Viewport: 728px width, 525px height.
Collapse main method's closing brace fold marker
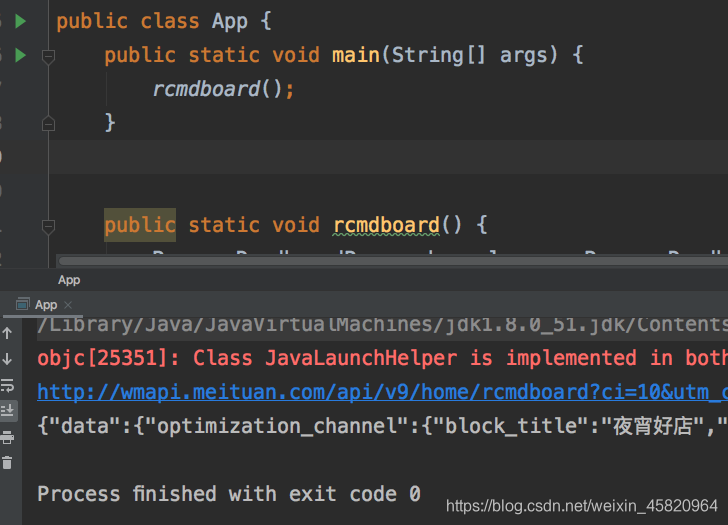point(48,123)
